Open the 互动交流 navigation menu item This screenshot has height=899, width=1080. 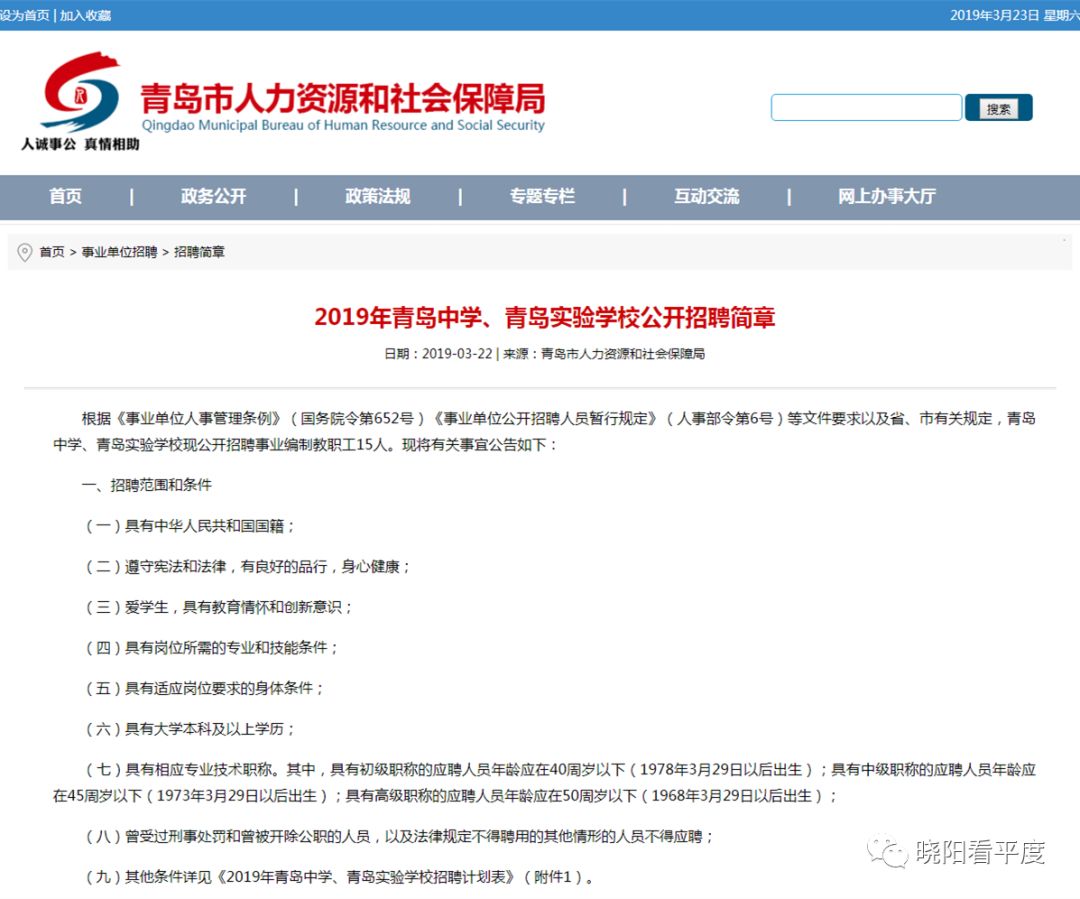(x=707, y=196)
